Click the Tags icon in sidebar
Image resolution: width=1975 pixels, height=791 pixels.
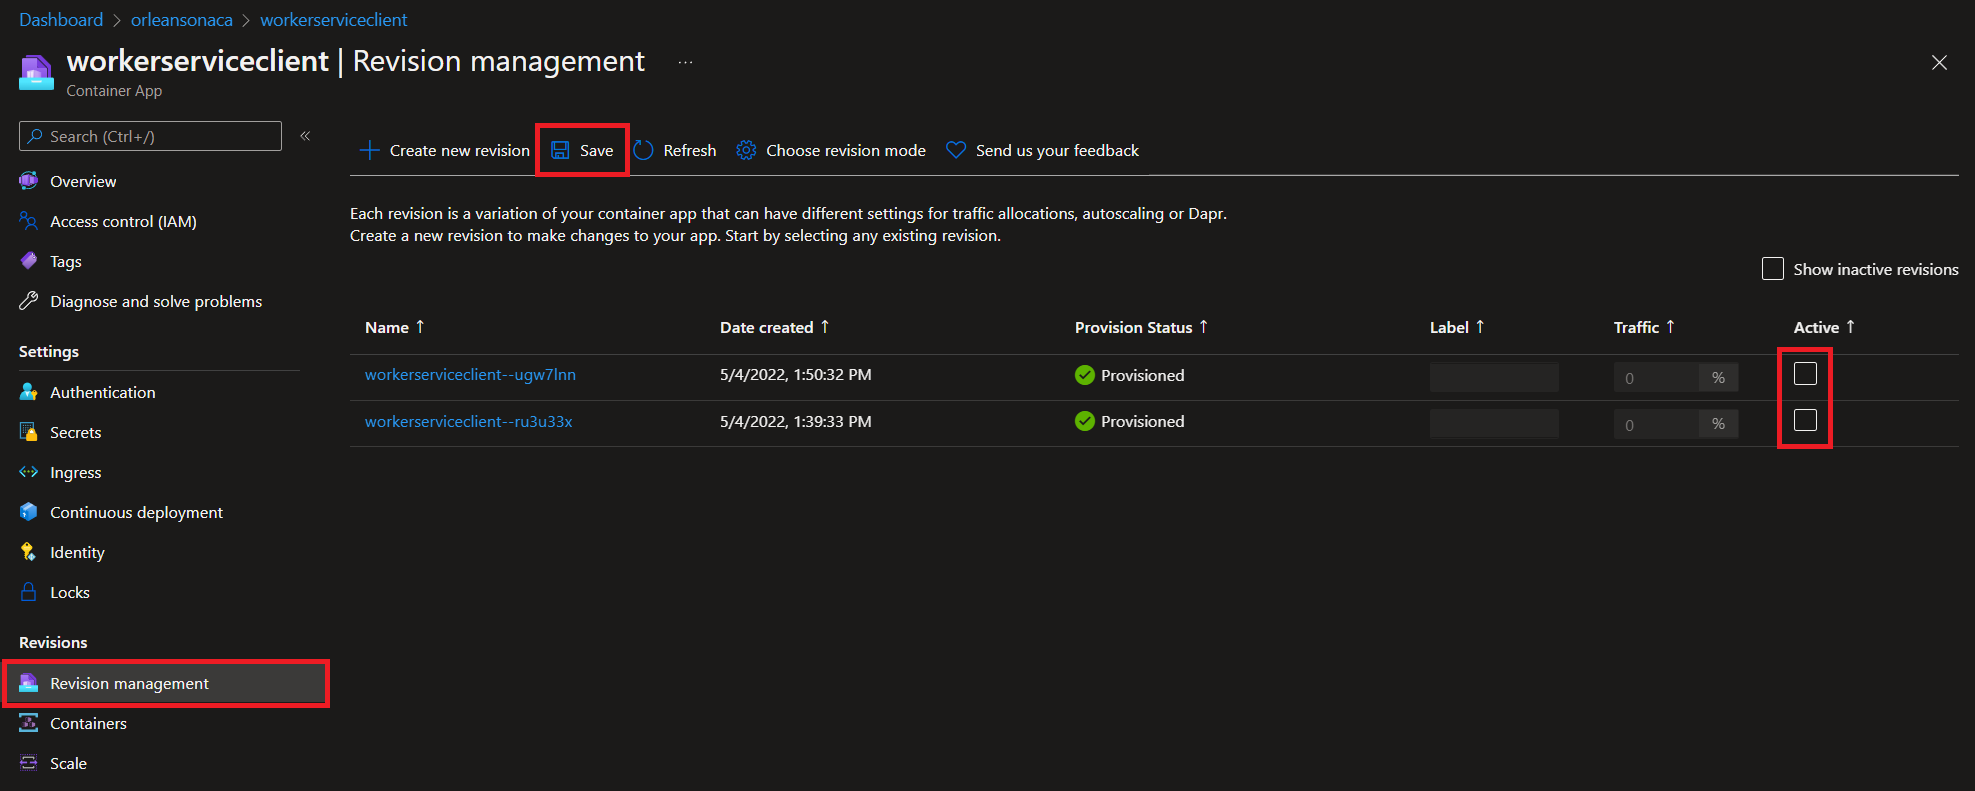[x=29, y=261]
